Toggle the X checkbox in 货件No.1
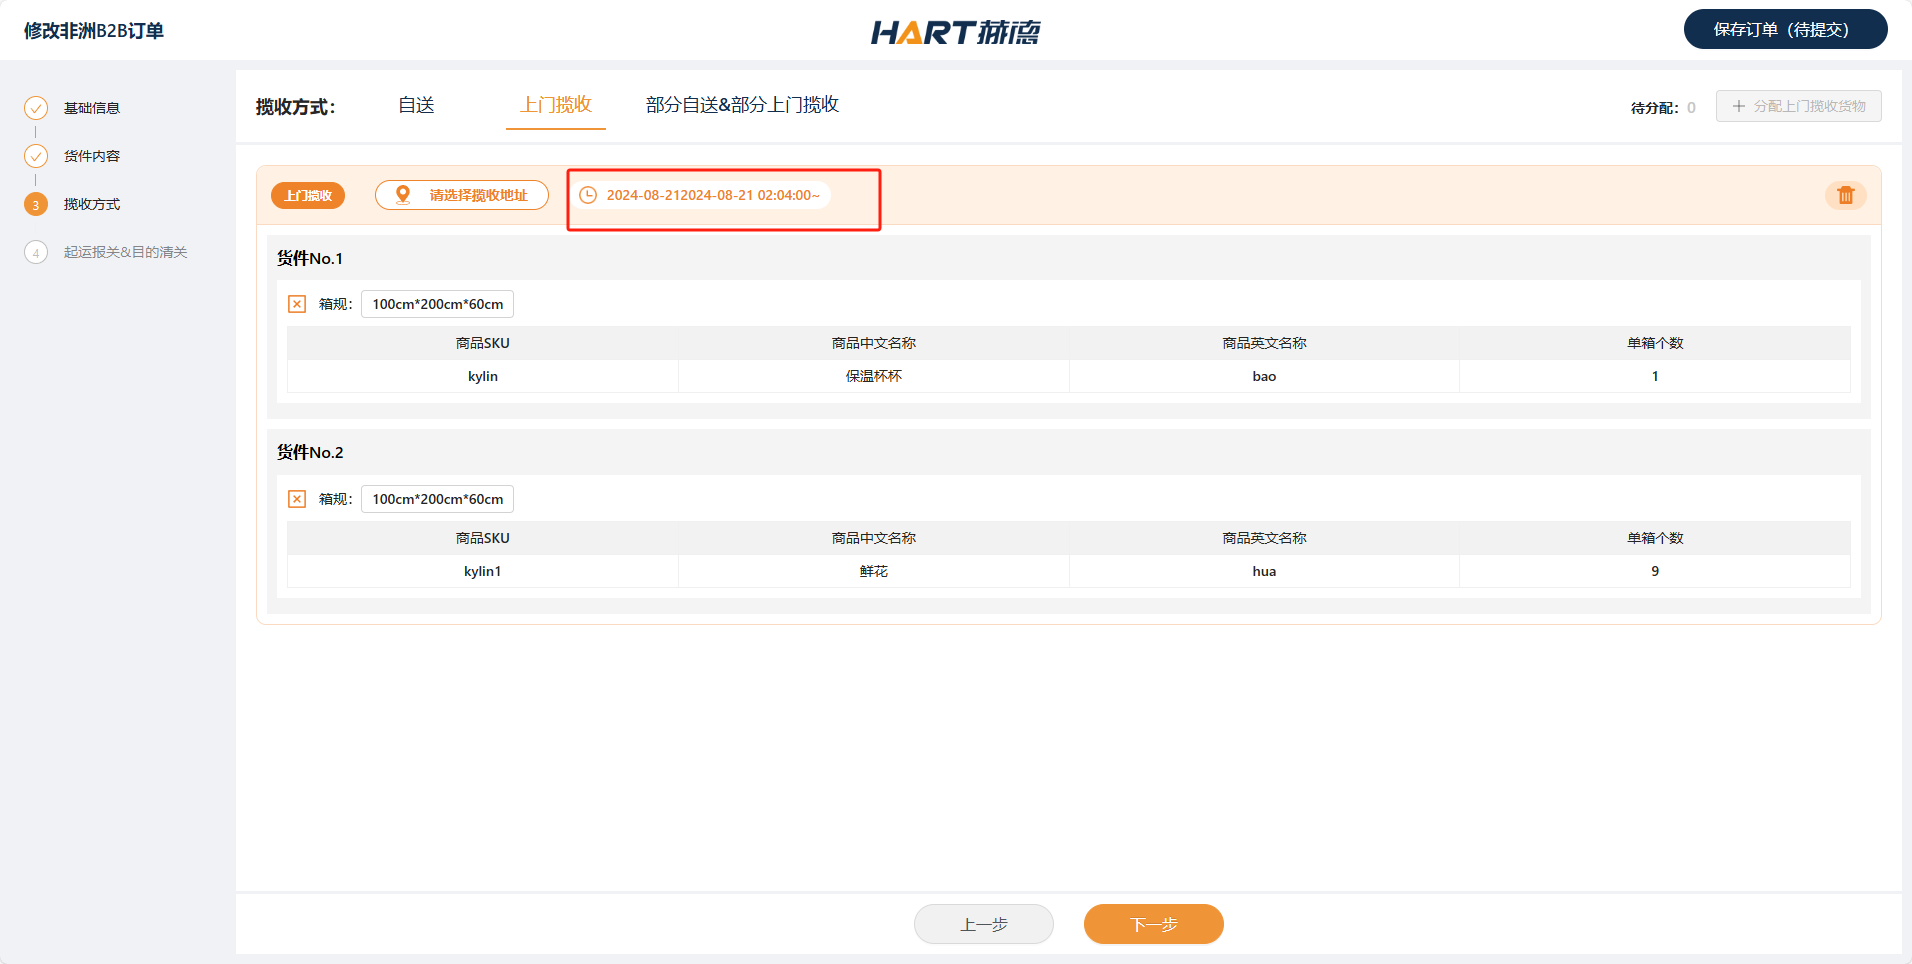The height and width of the screenshot is (964, 1912). tap(297, 304)
